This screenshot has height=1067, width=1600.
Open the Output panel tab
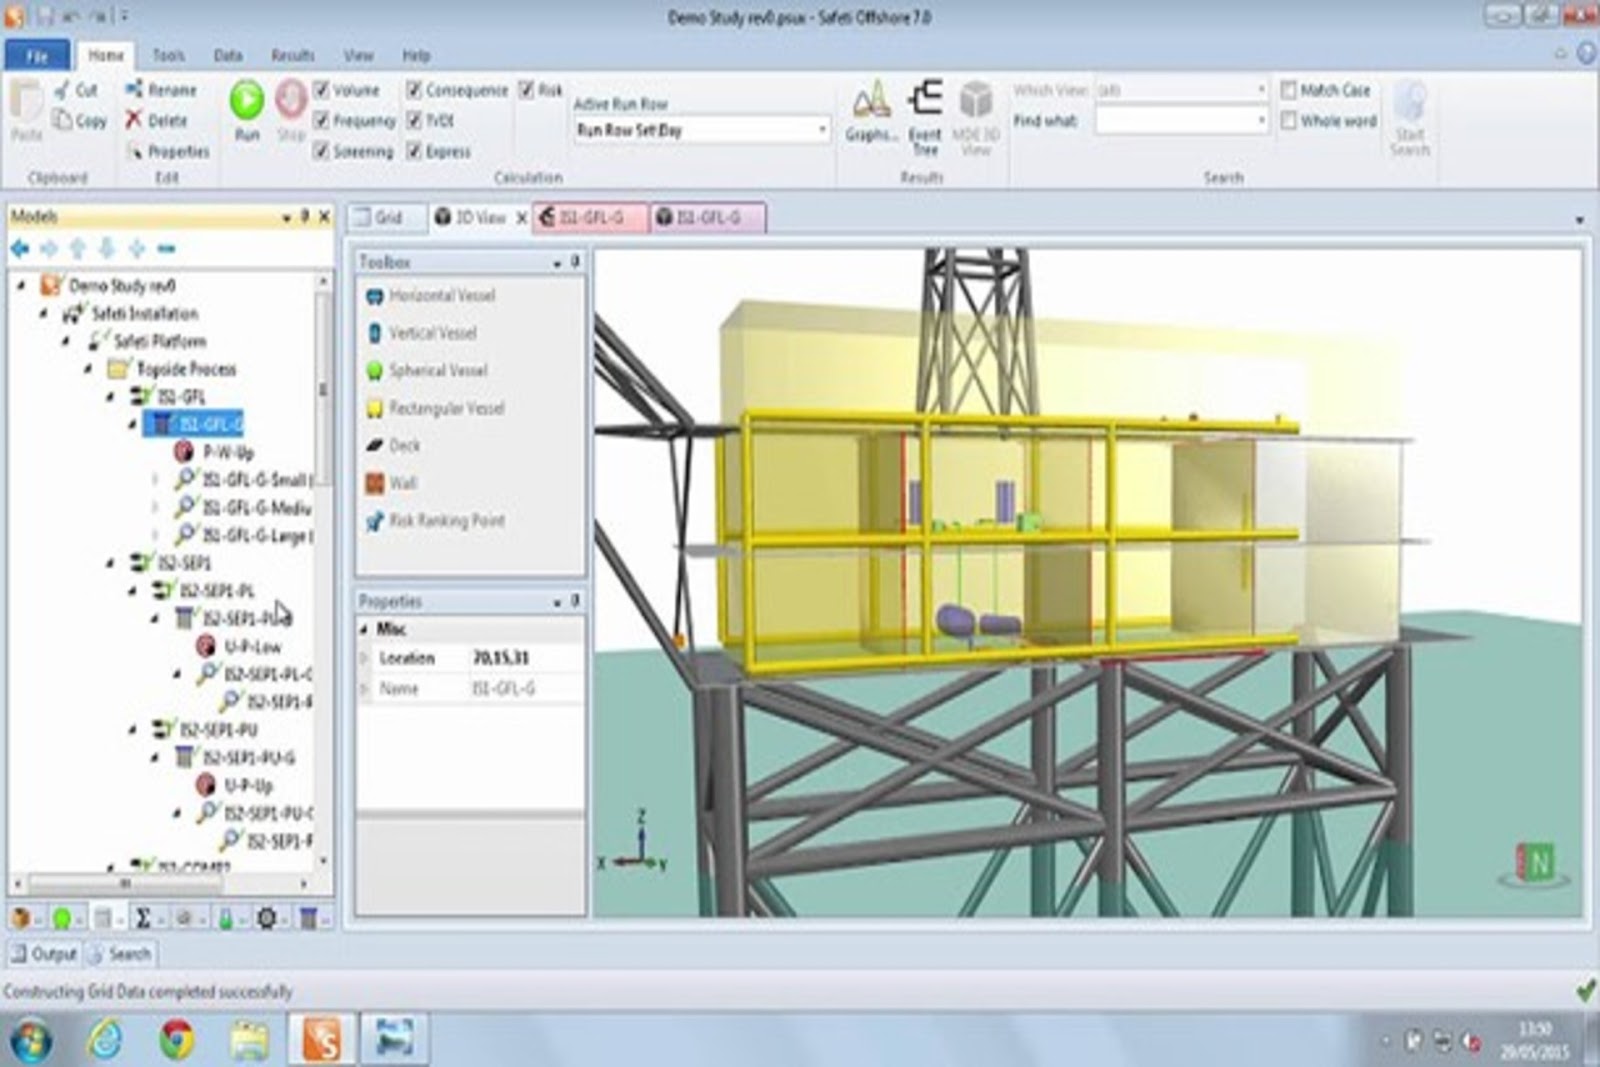[43, 954]
